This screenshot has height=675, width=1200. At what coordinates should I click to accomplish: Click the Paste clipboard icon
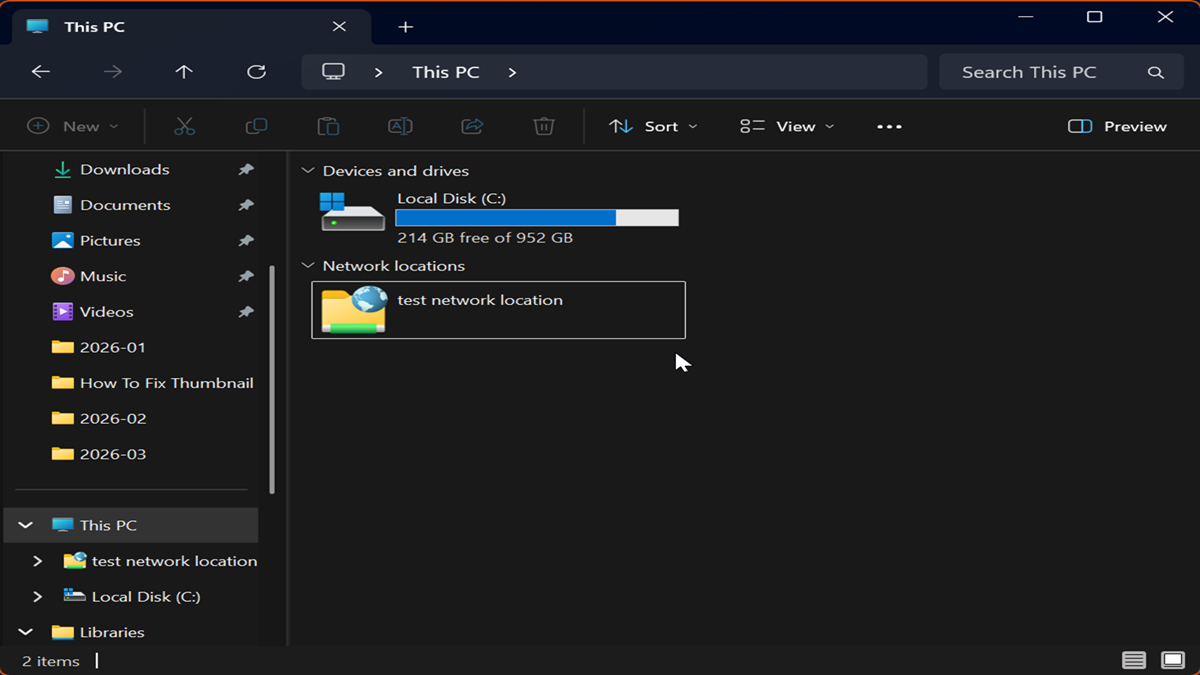[x=328, y=126]
